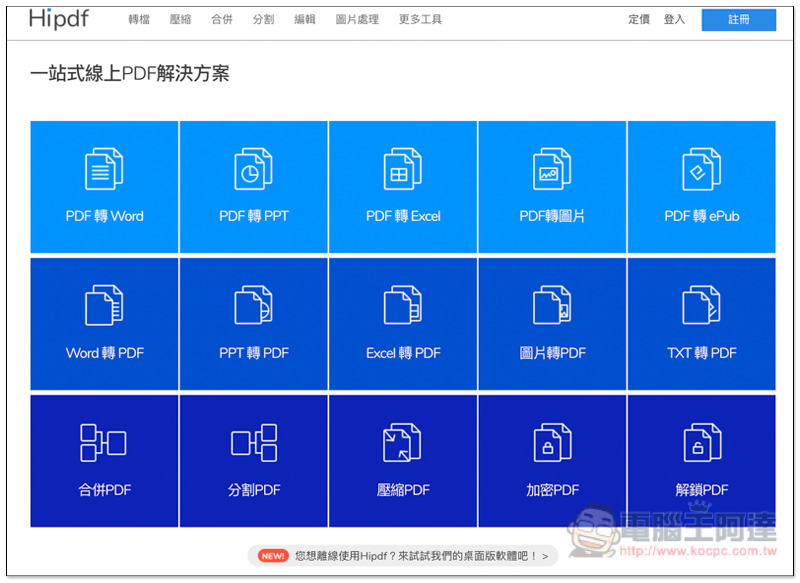Open the PDF 轉 PPT converter icon

(254, 169)
